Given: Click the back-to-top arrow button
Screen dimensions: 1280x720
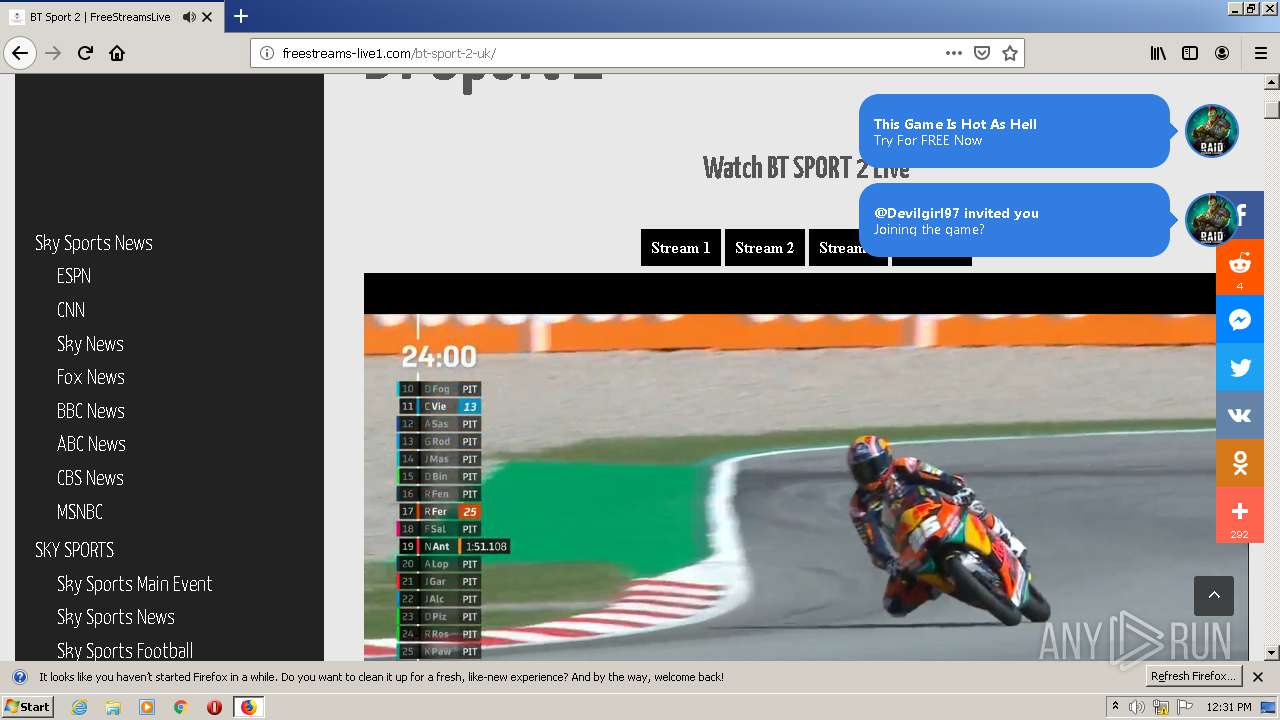Looking at the screenshot, I should coord(1214,596).
